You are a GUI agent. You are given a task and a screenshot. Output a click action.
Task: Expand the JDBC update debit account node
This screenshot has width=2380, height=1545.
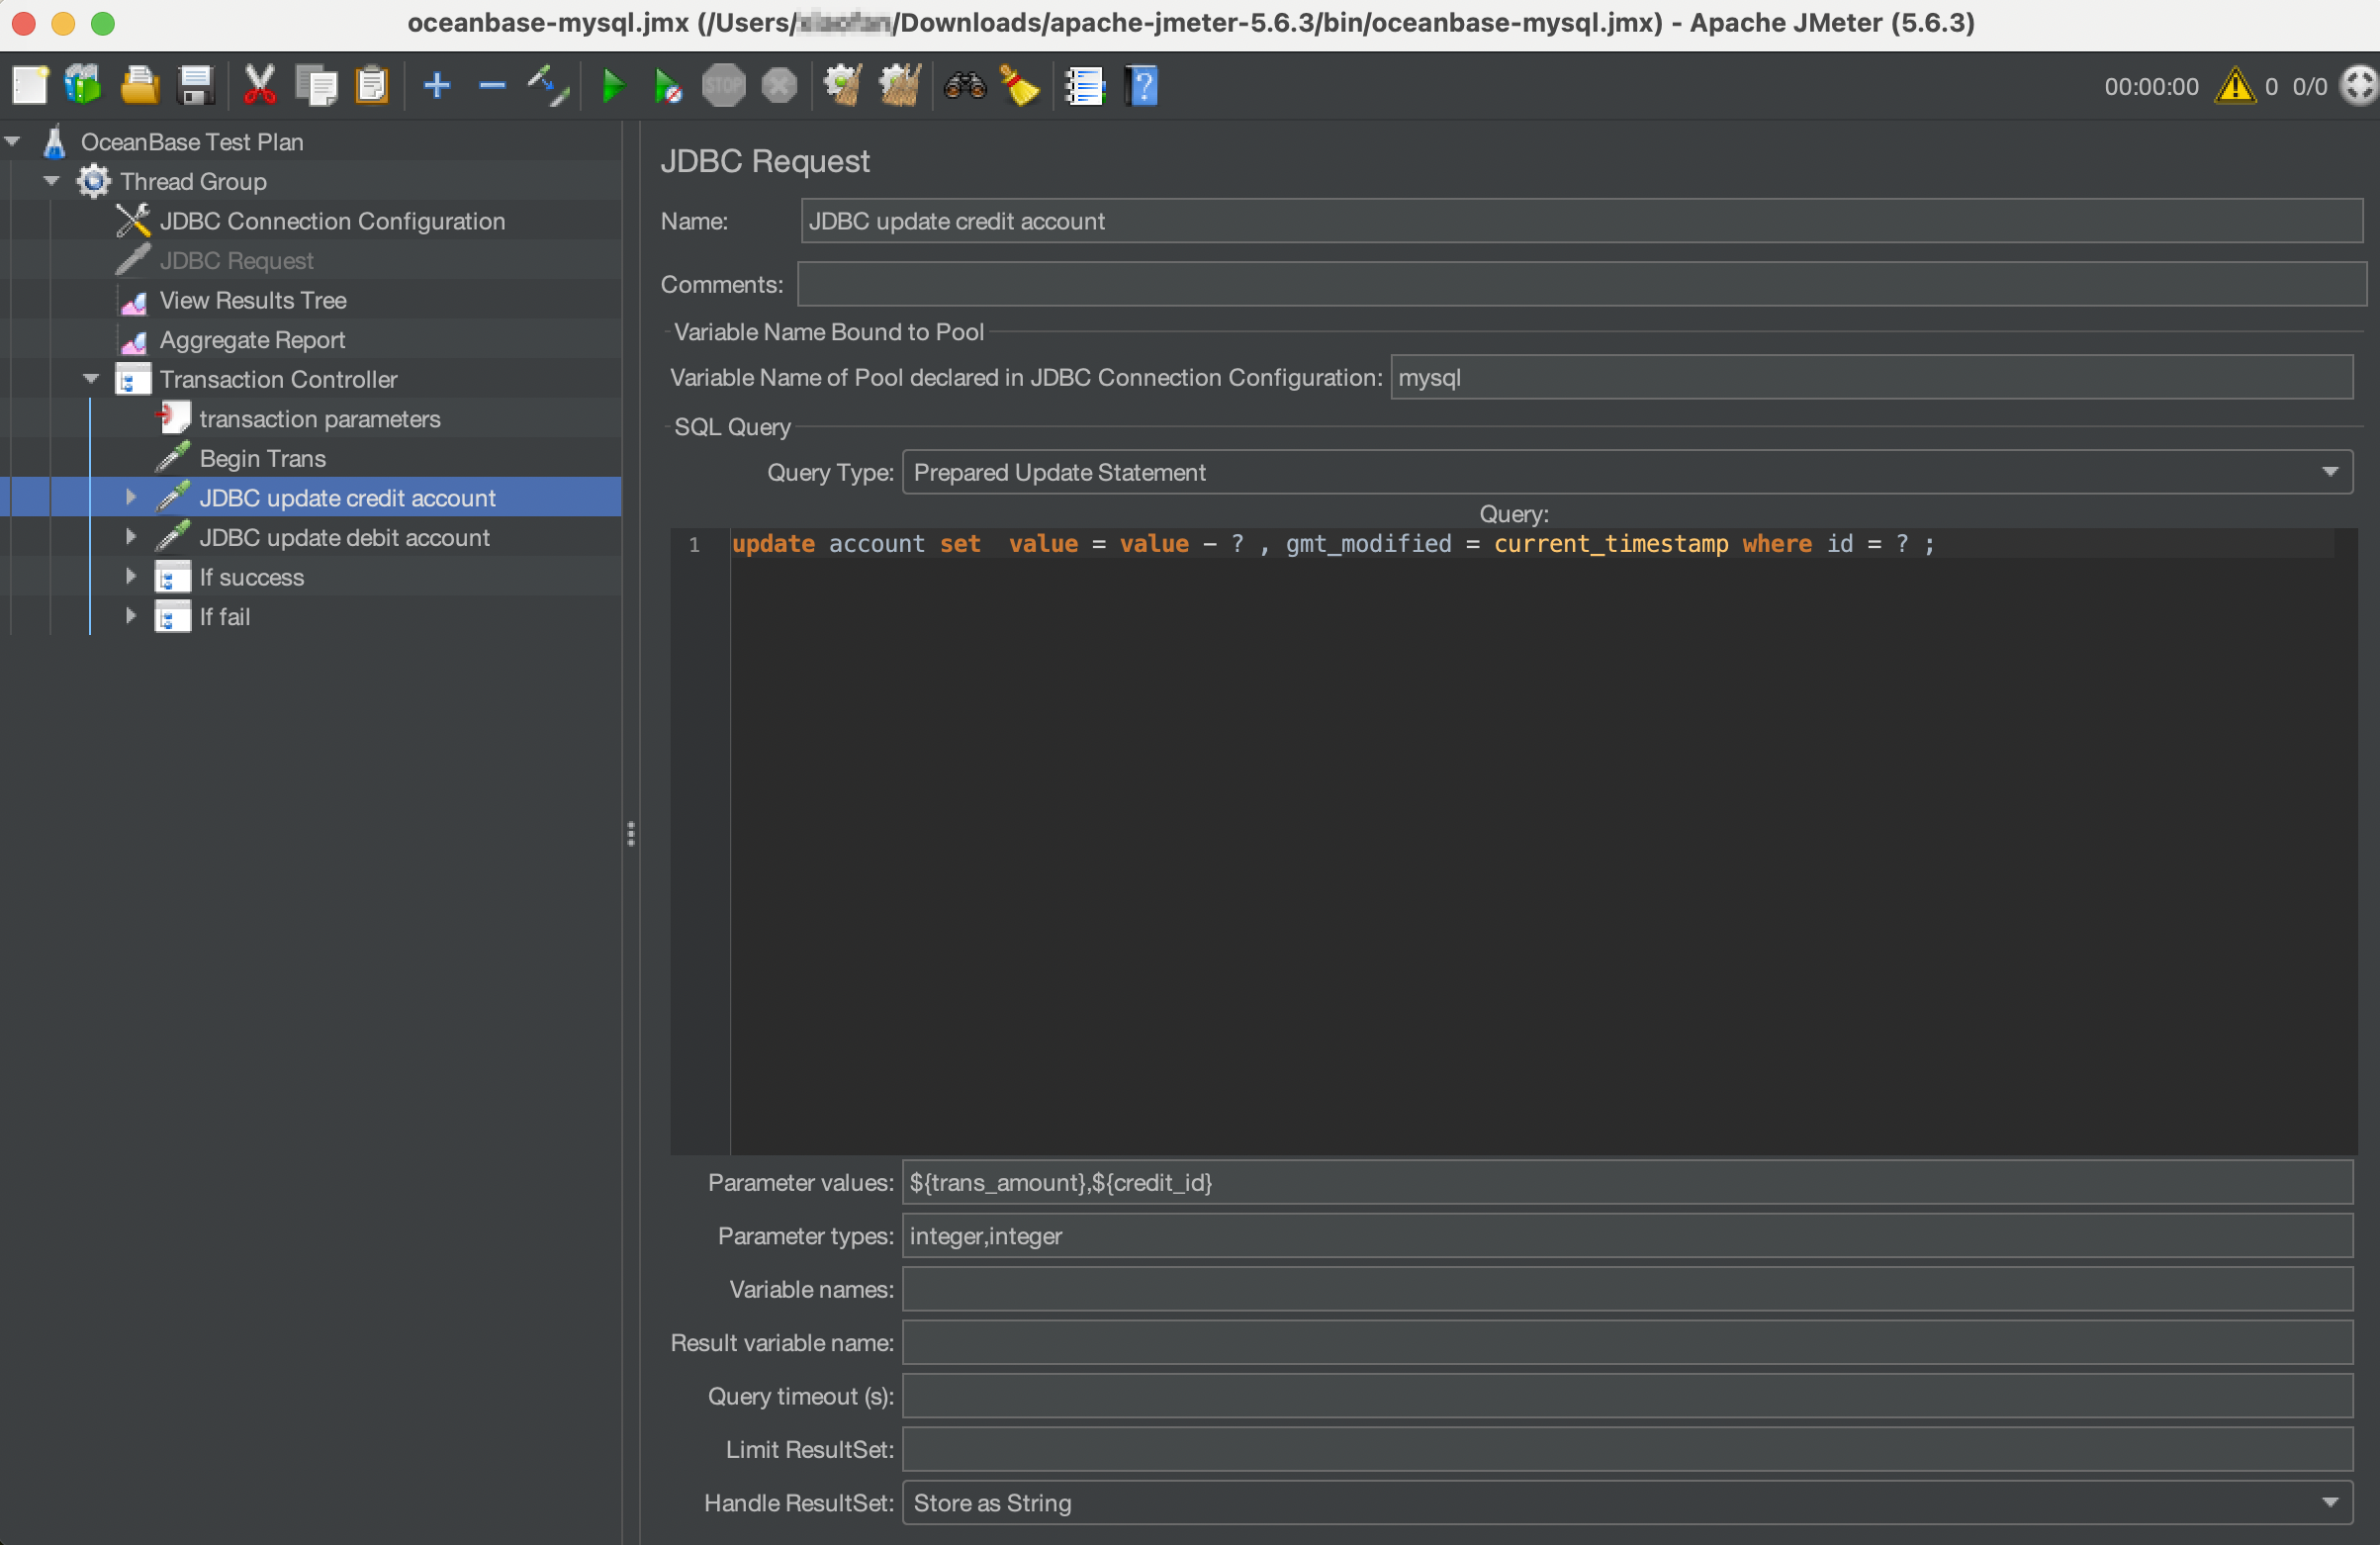coord(131,537)
